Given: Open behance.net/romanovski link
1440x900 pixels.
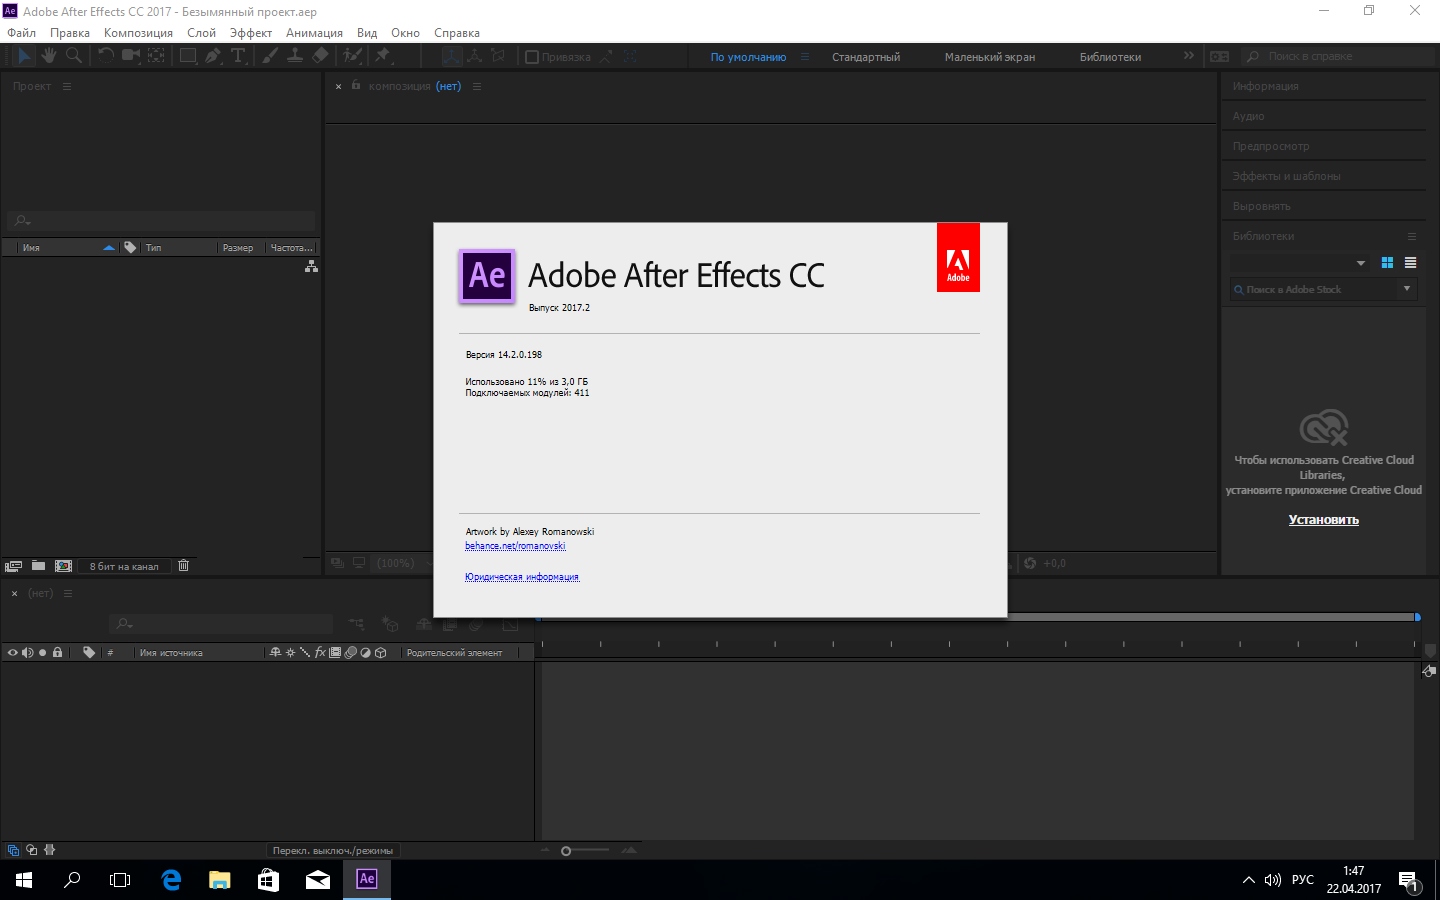Looking at the screenshot, I should click(x=515, y=546).
